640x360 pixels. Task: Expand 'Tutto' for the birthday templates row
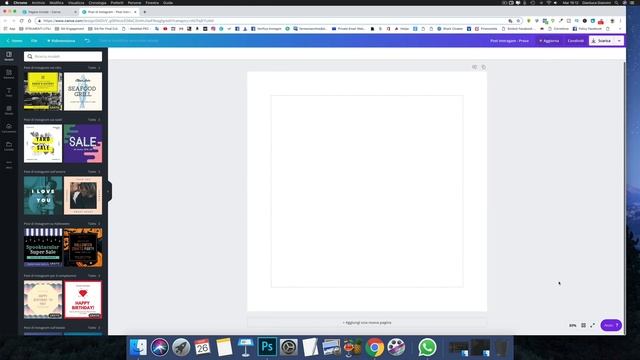coord(94,276)
